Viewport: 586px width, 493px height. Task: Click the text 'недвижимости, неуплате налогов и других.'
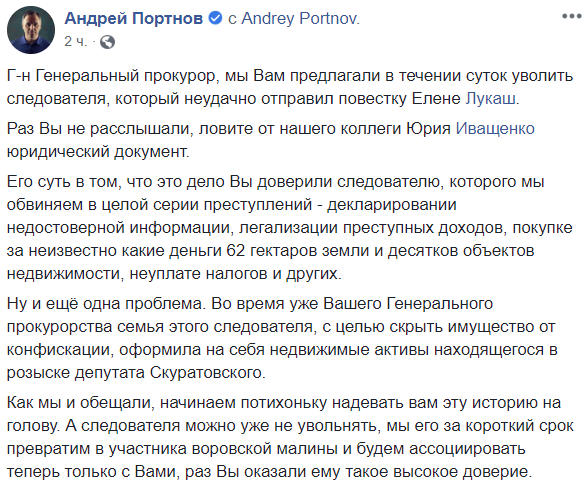coord(174,274)
